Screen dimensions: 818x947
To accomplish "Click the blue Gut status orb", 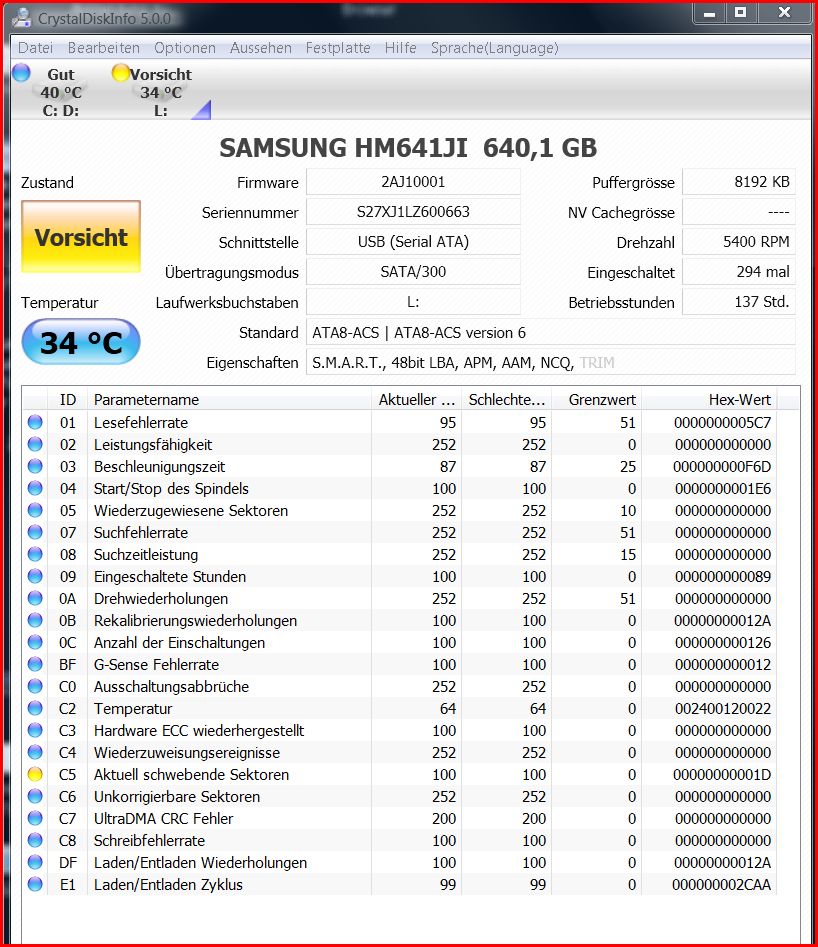I will 21,73.
